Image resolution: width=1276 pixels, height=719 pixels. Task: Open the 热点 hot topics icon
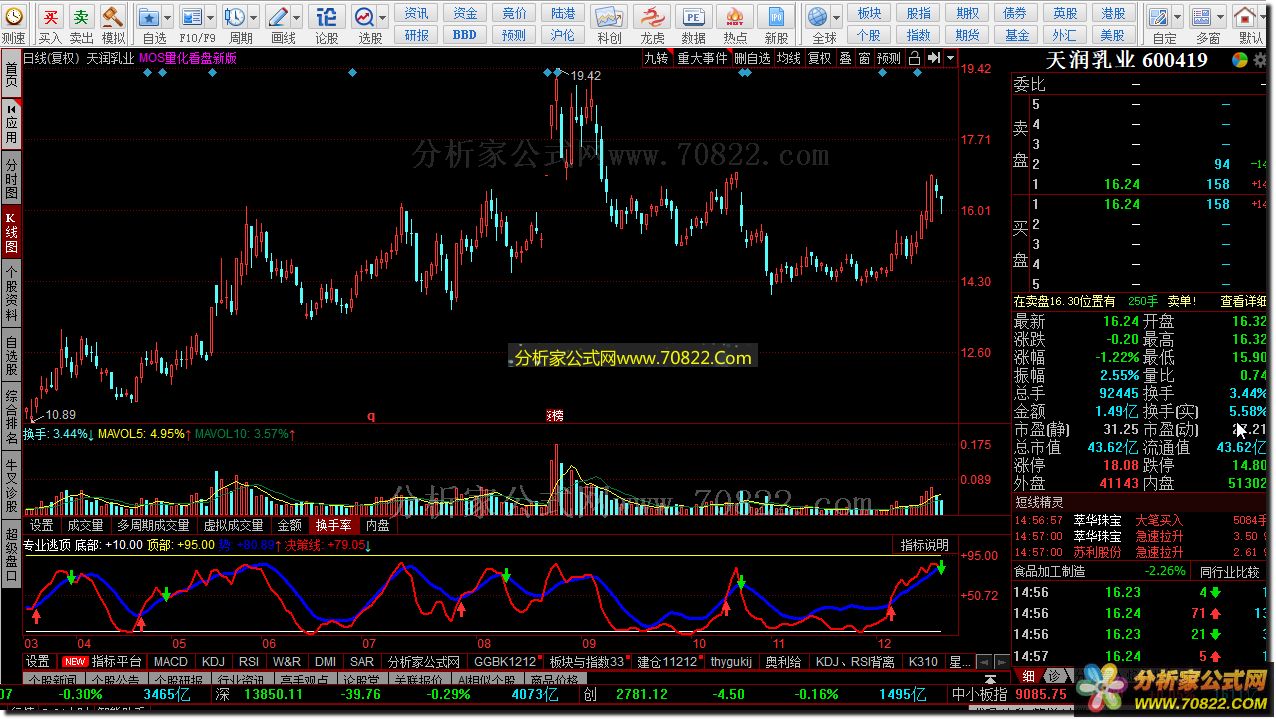click(735, 17)
